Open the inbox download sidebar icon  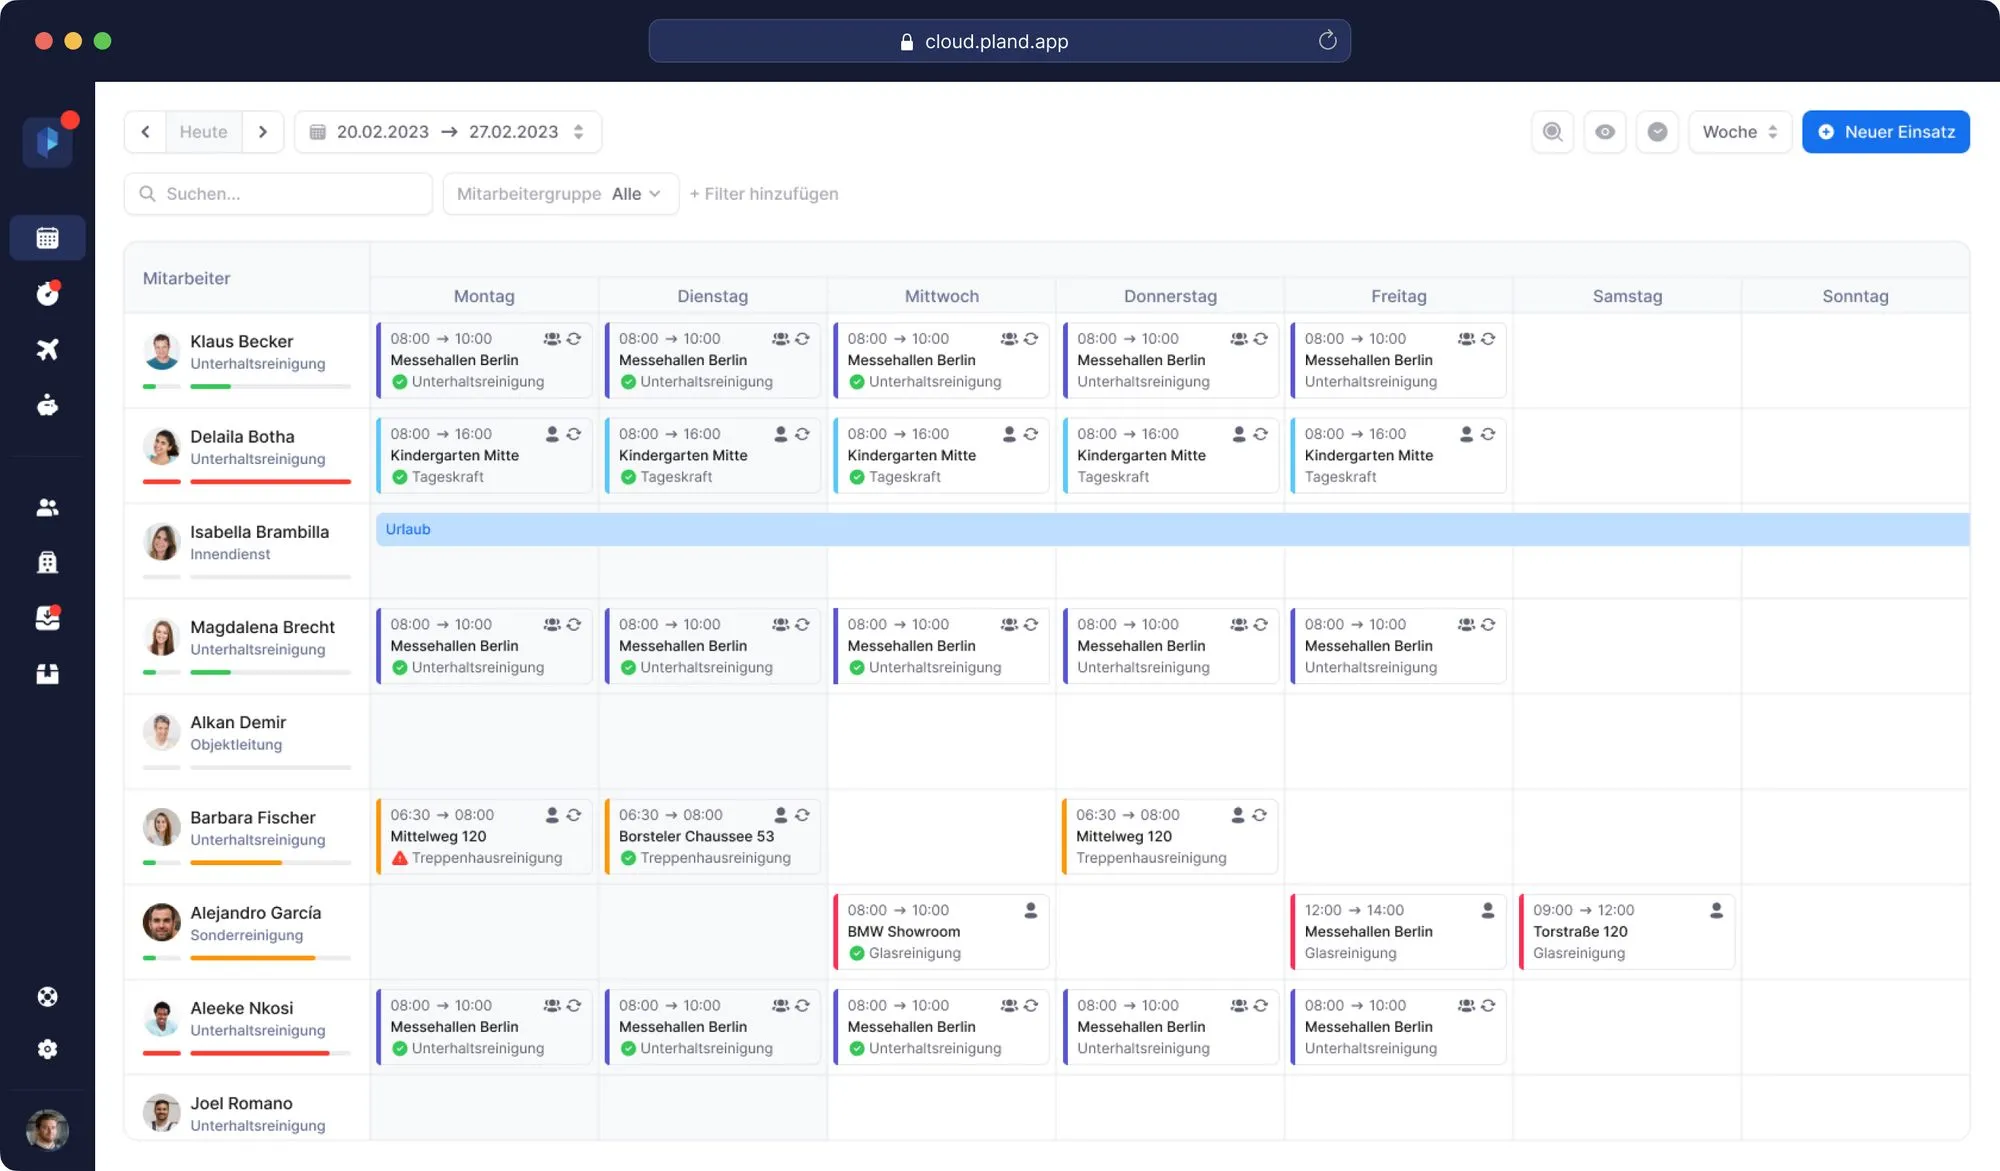click(47, 618)
